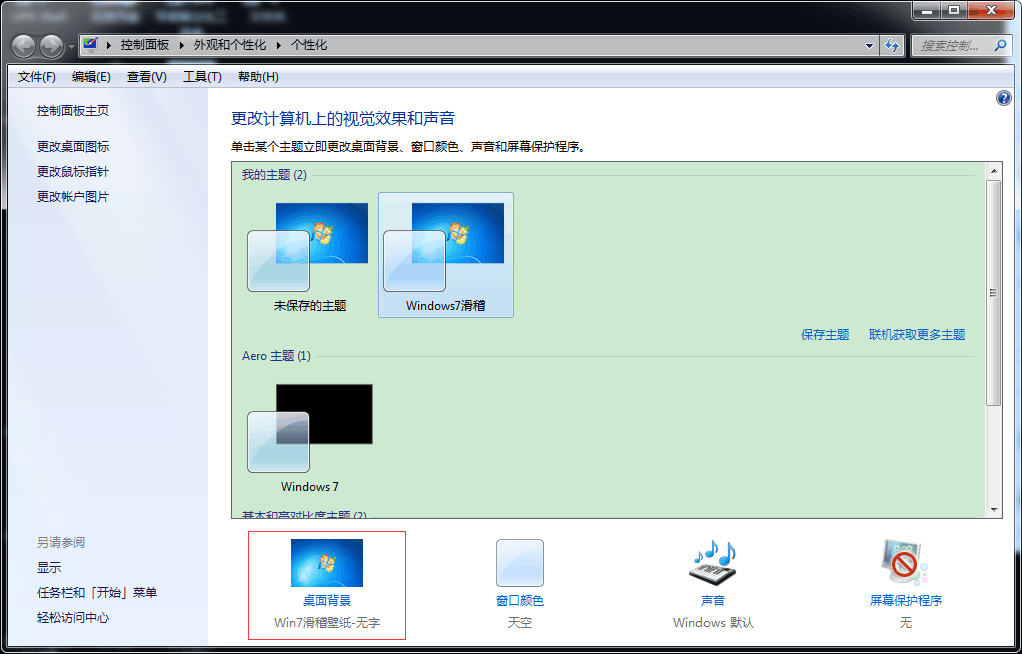1022x654 pixels.
Task: Click the 保存主题 link
Action: click(825, 335)
